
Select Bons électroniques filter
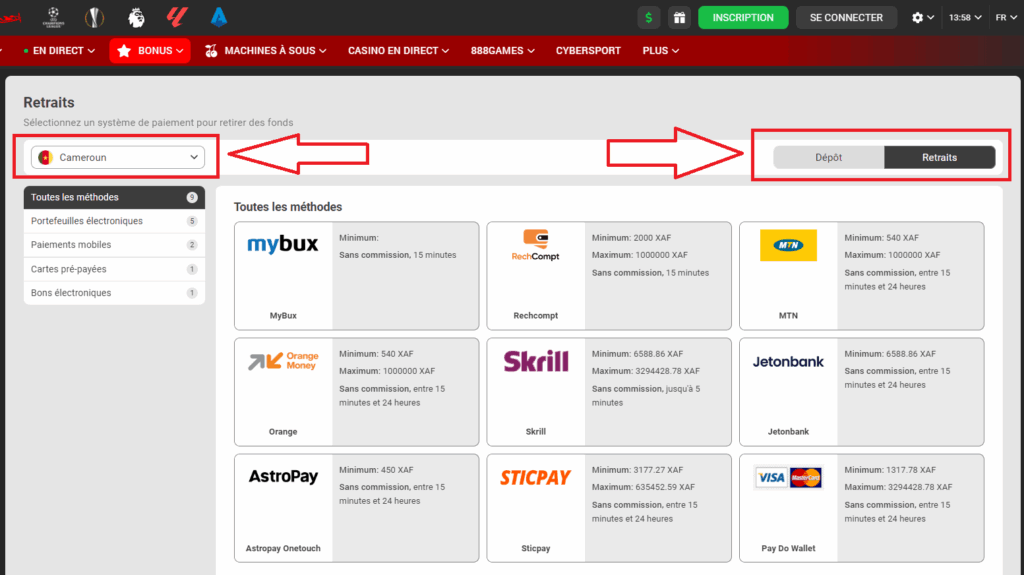(114, 293)
